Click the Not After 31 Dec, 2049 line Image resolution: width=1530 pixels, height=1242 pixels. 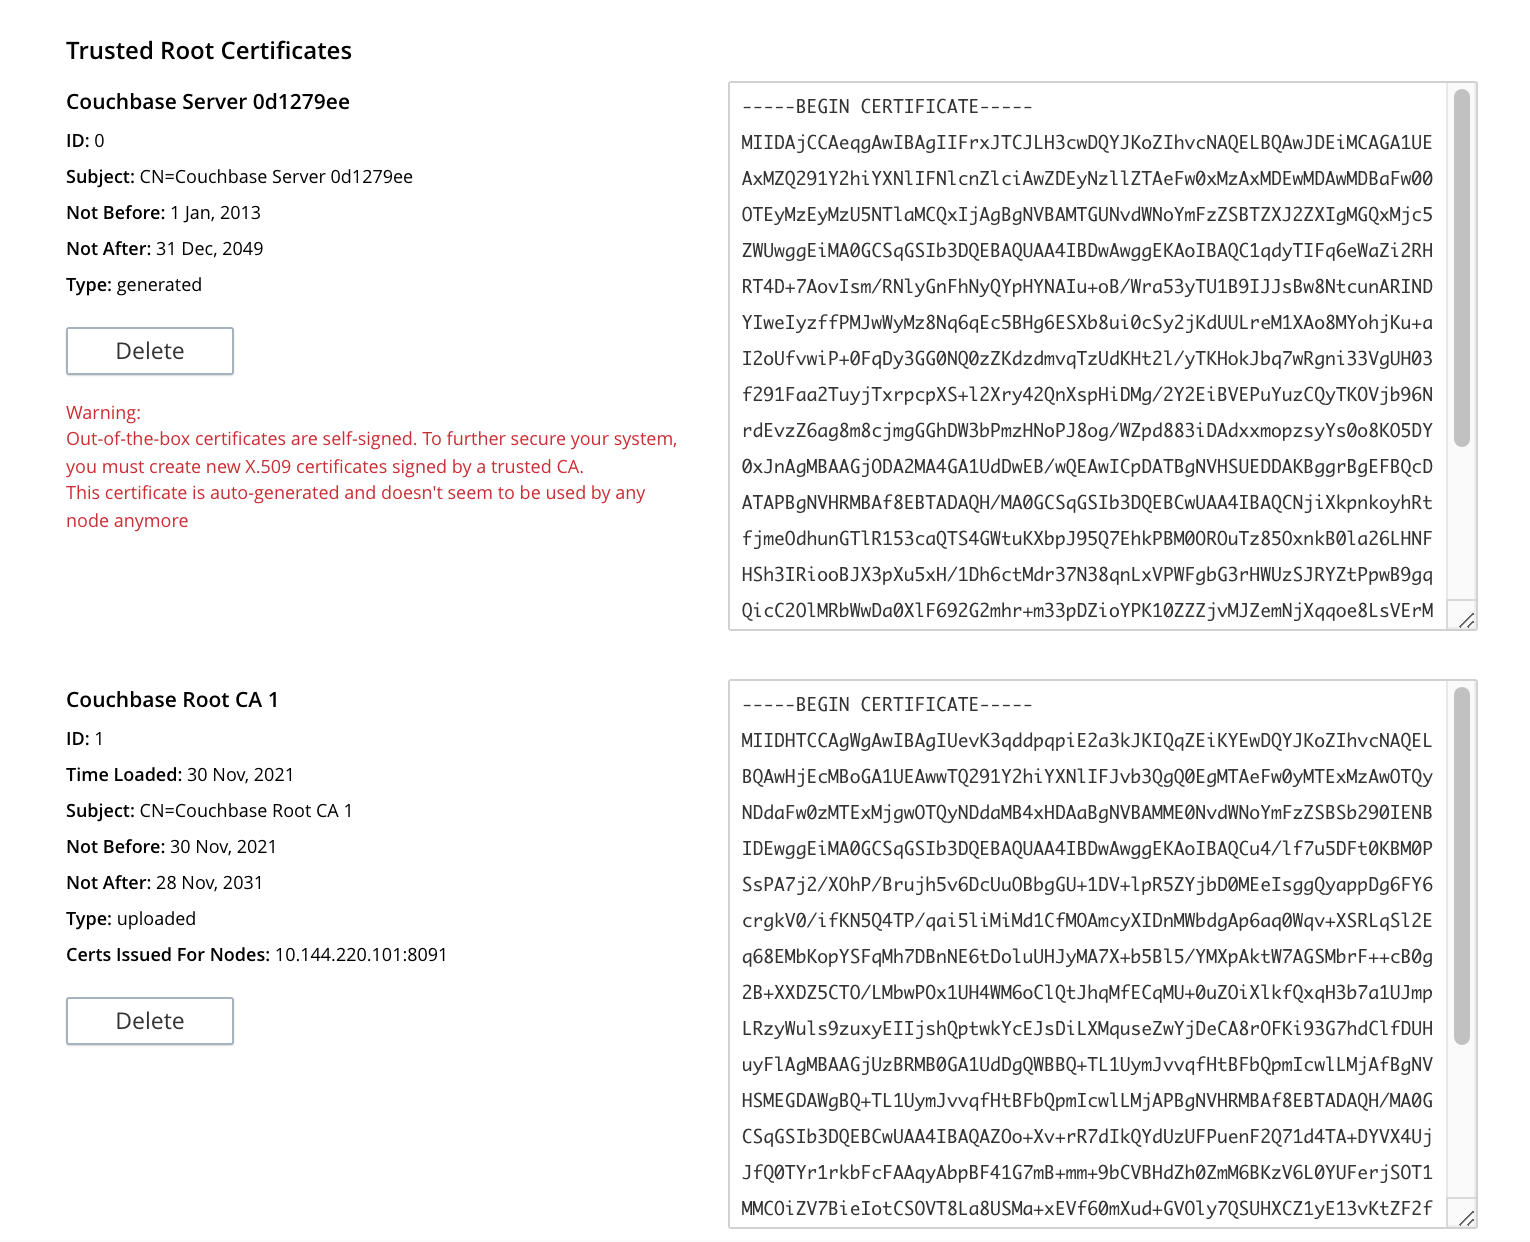pos(165,249)
